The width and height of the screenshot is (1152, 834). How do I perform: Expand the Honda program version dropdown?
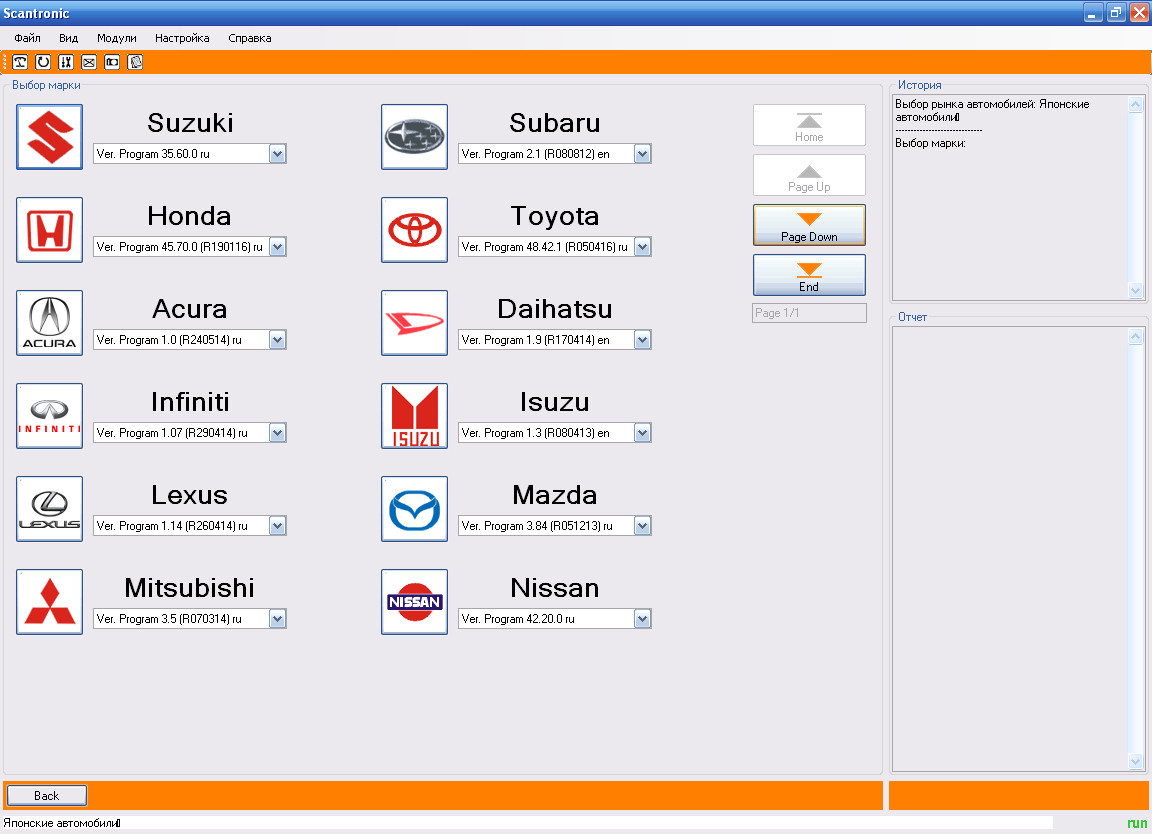tap(277, 247)
